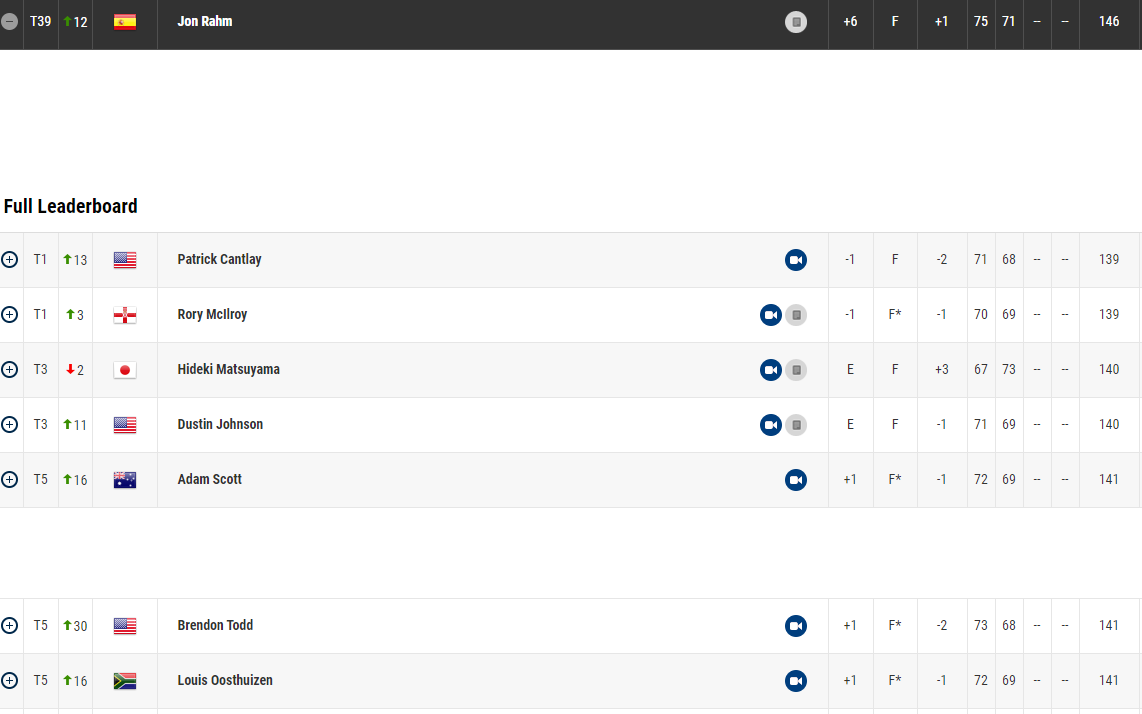1142x714 pixels.
Task: Open Patrick Cantlay's video highlights icon
Action: point(795,260)
